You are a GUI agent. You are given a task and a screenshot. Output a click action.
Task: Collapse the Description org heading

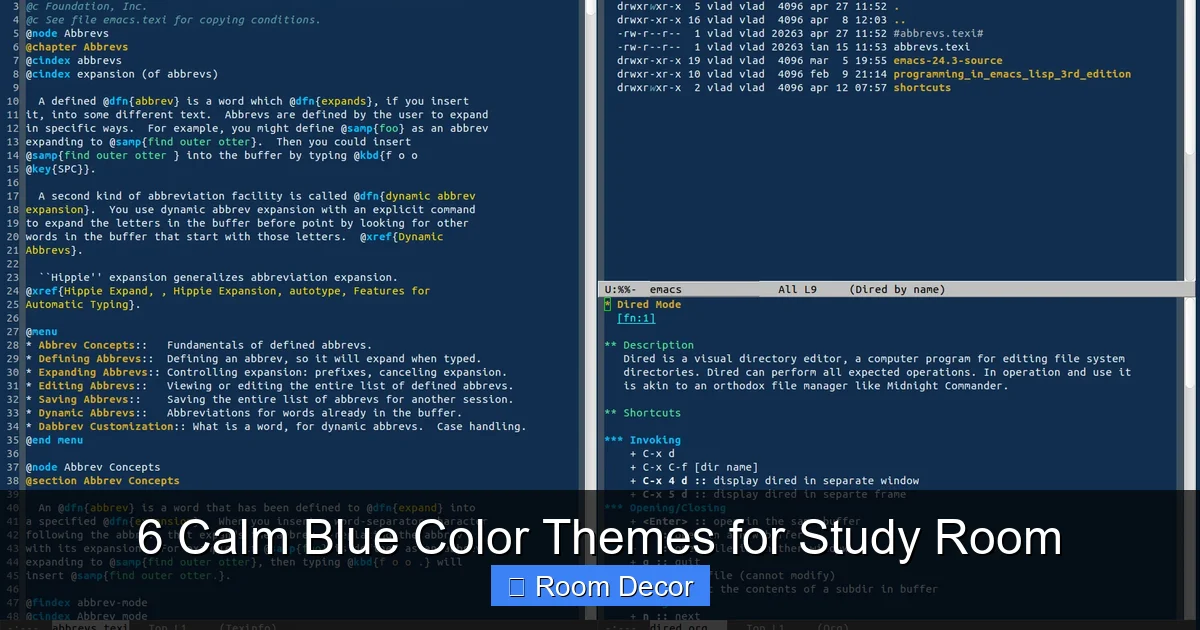pos(649,345)
